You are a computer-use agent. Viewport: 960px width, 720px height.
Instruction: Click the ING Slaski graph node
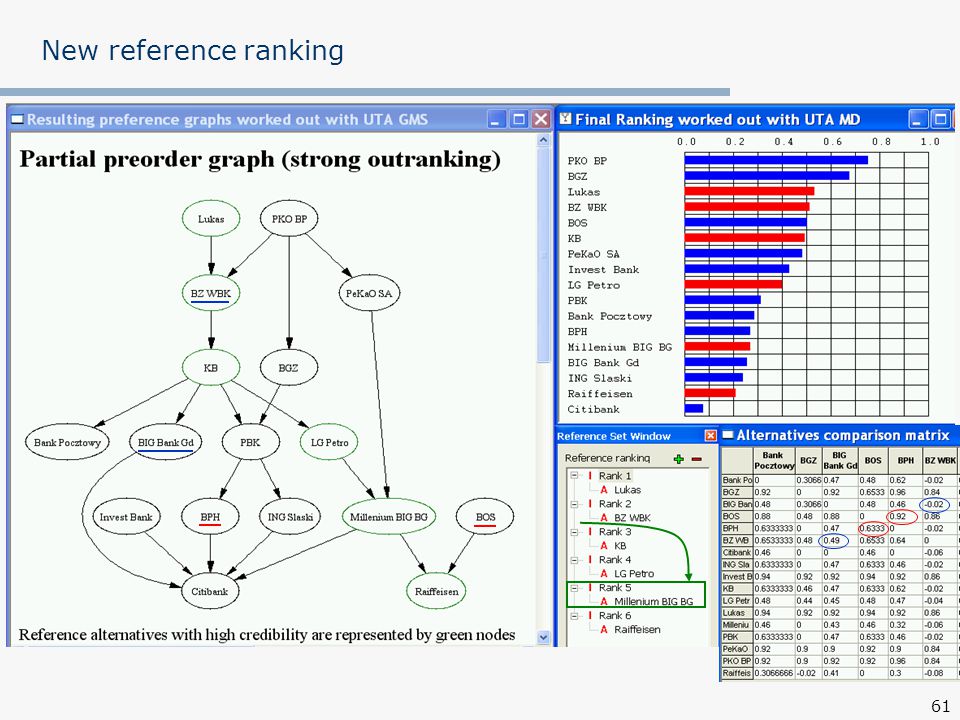tap(290, 517)
